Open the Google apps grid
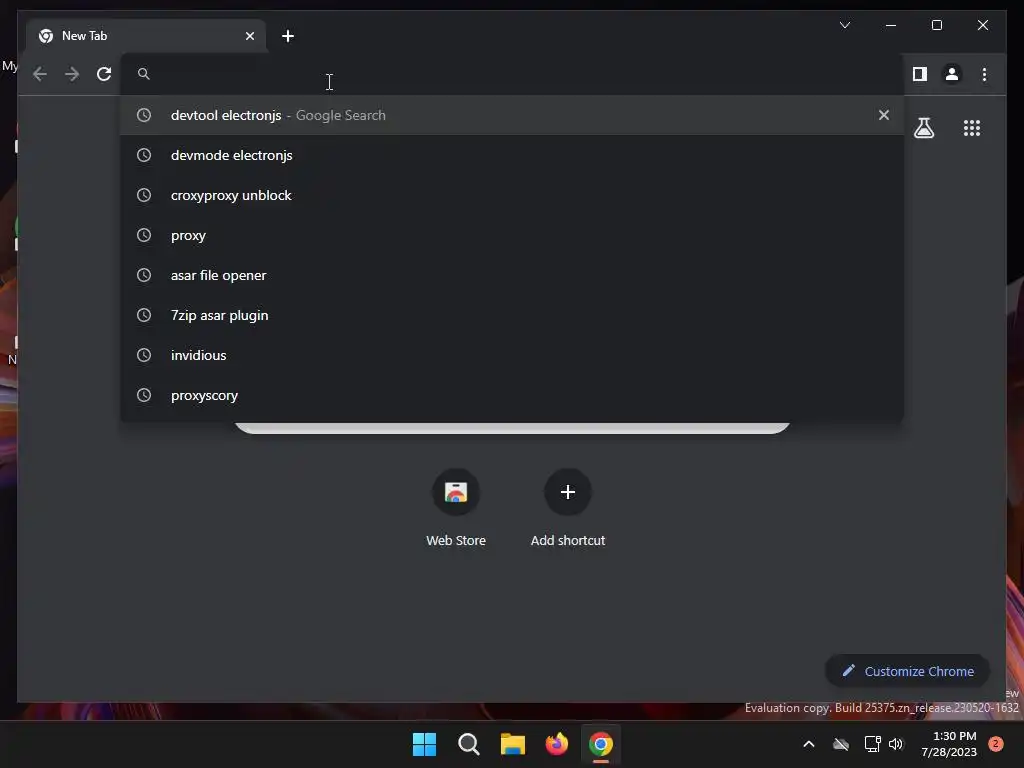The height and width of the screenshot is (768, 1024). [972, 128]
